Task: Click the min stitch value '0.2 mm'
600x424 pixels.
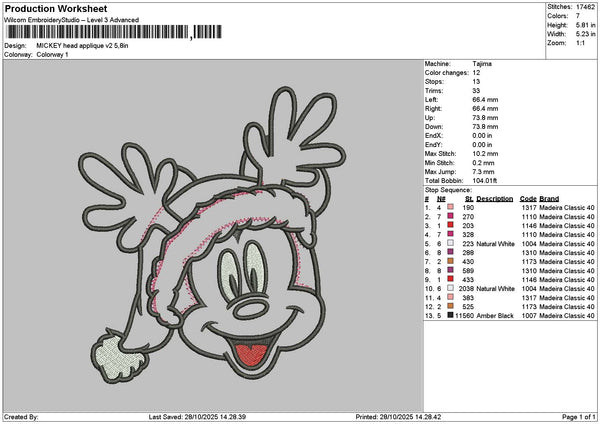Action: pyautogui.click(x=483, y=163)
